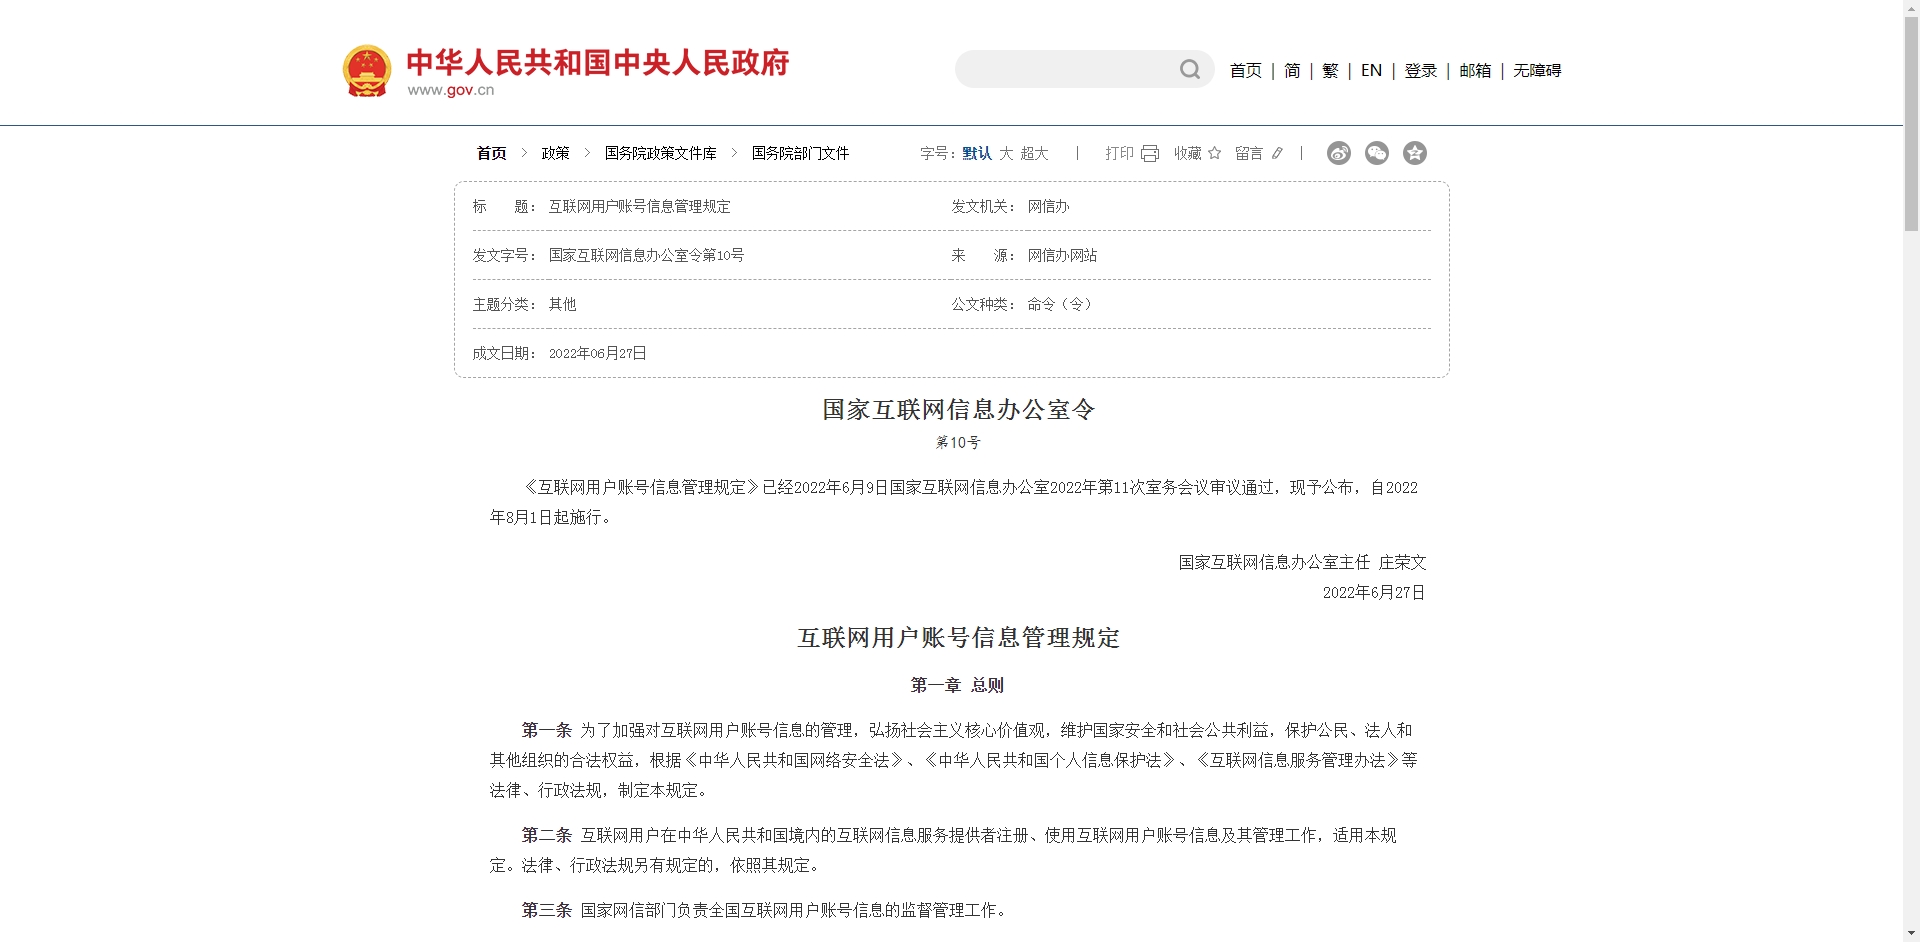The height and width of the screenshot is (942, 1920).
Task: Open 国务院部门文件 breadcrumb
Action: pyautogui.click(x=800, y=153)
